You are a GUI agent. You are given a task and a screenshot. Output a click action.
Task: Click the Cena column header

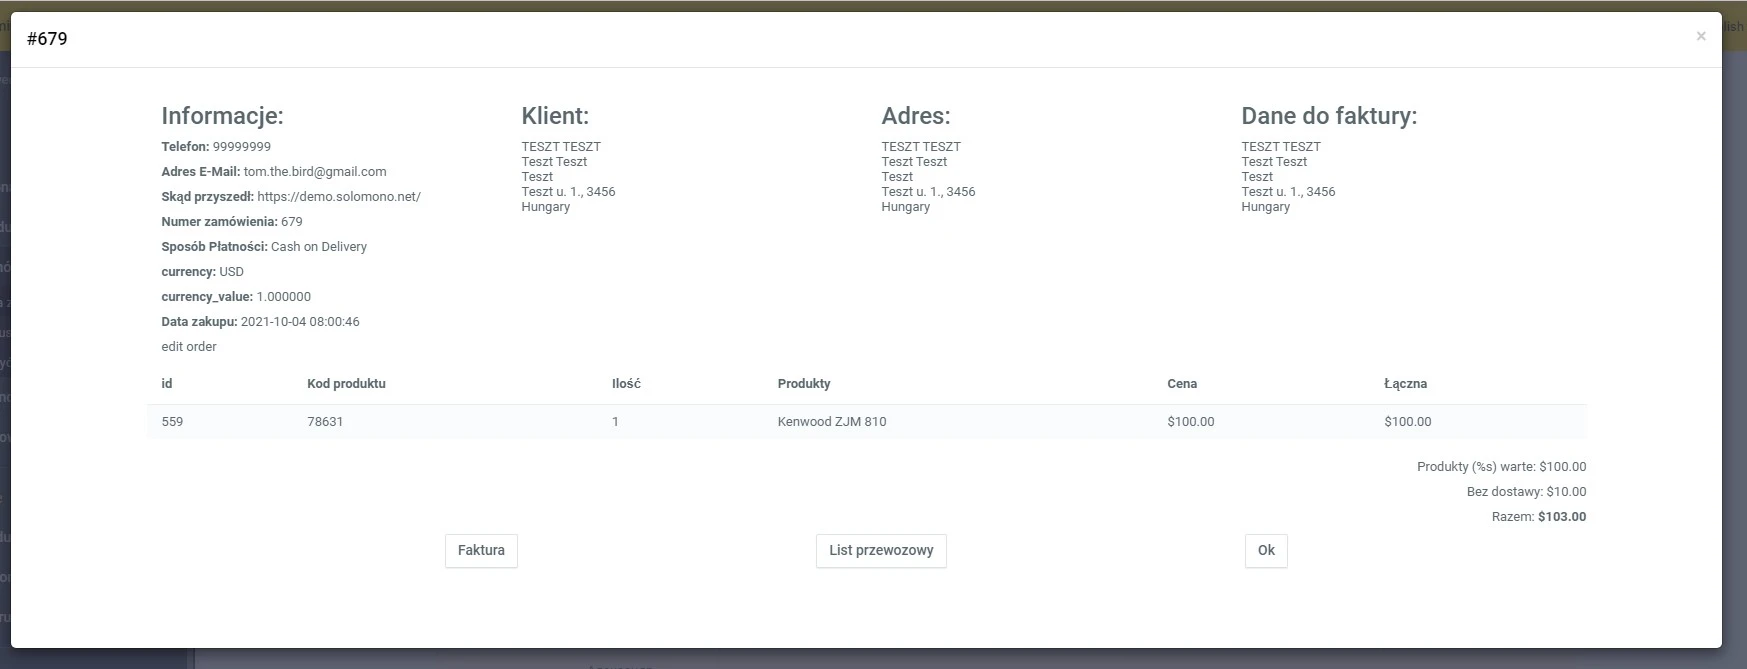[1182, 384]
